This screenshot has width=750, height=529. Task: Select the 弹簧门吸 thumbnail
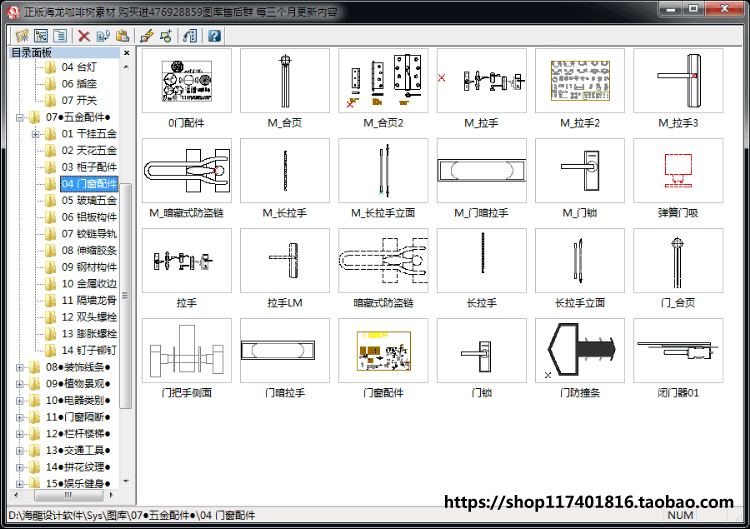678,170
